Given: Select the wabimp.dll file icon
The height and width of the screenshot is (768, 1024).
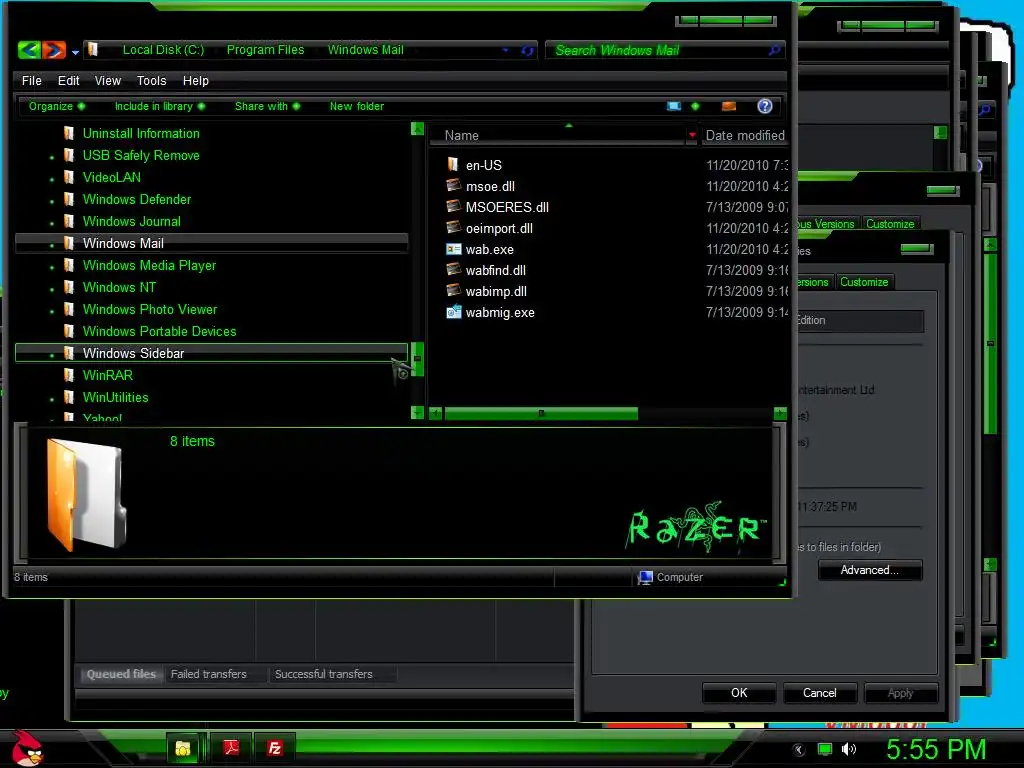Looking at the screenshot, I should (x=453, y=291).
